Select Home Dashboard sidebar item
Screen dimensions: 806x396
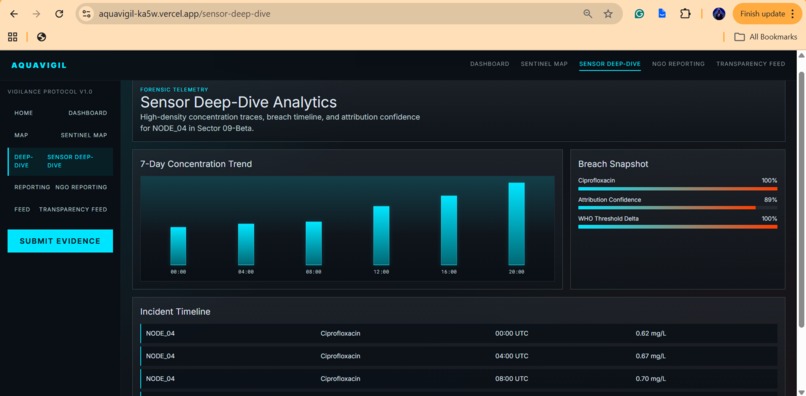tap(60, 113)
